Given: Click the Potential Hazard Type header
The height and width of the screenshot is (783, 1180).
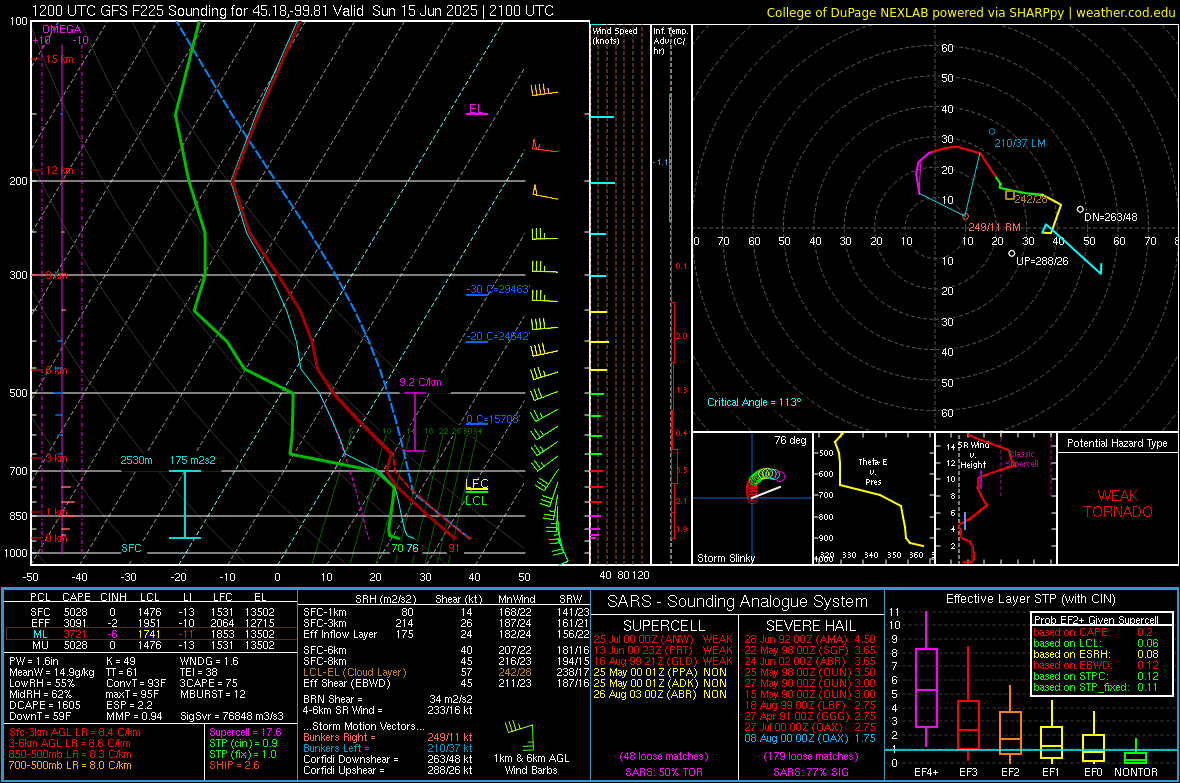Looking at the screenshot, I should [x=1117, y=443].
